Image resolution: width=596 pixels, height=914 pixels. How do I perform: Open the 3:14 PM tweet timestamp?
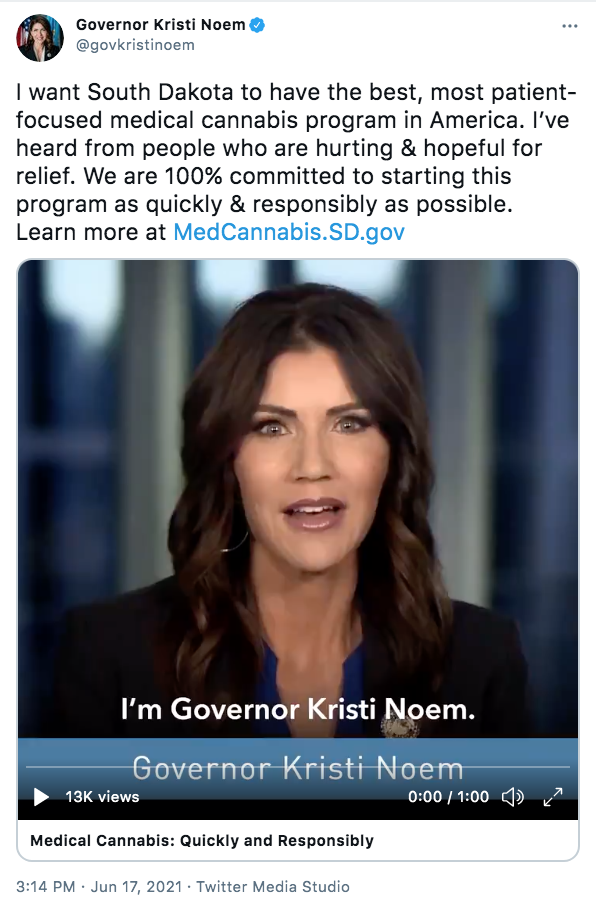(45, 887)
